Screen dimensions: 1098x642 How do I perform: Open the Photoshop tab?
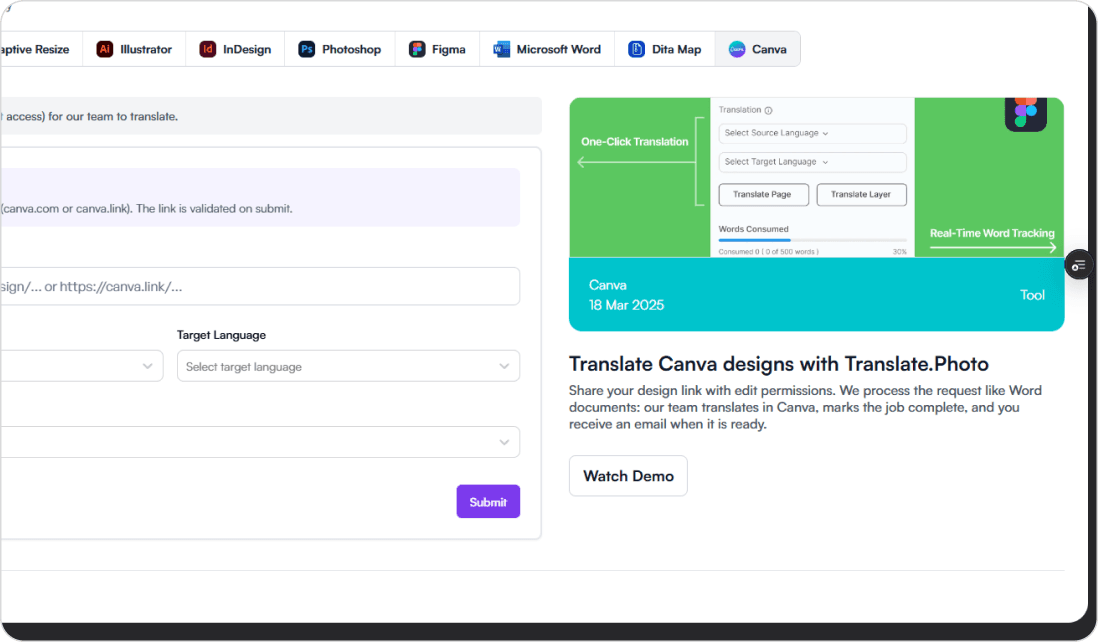pos(340,49)
